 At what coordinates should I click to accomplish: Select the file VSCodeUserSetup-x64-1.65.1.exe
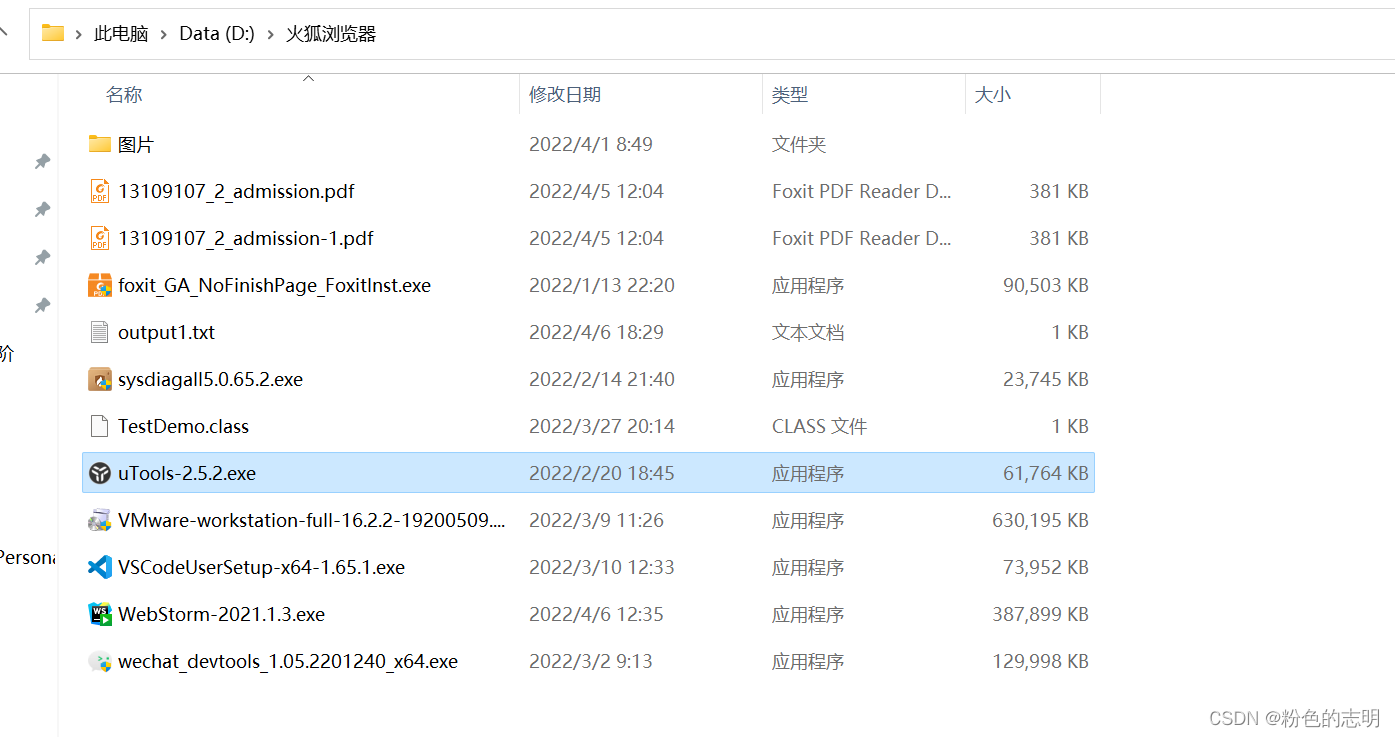click(x=261, y=567)
